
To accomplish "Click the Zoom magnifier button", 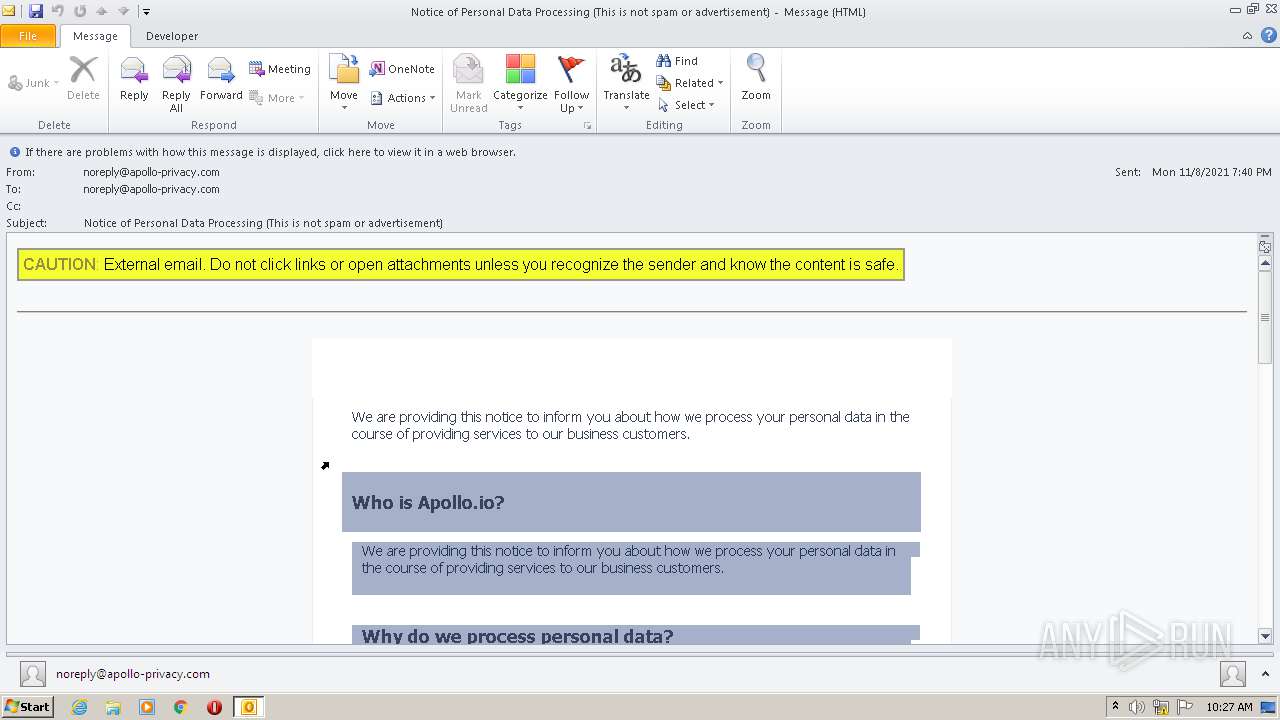I will [756, 80].
